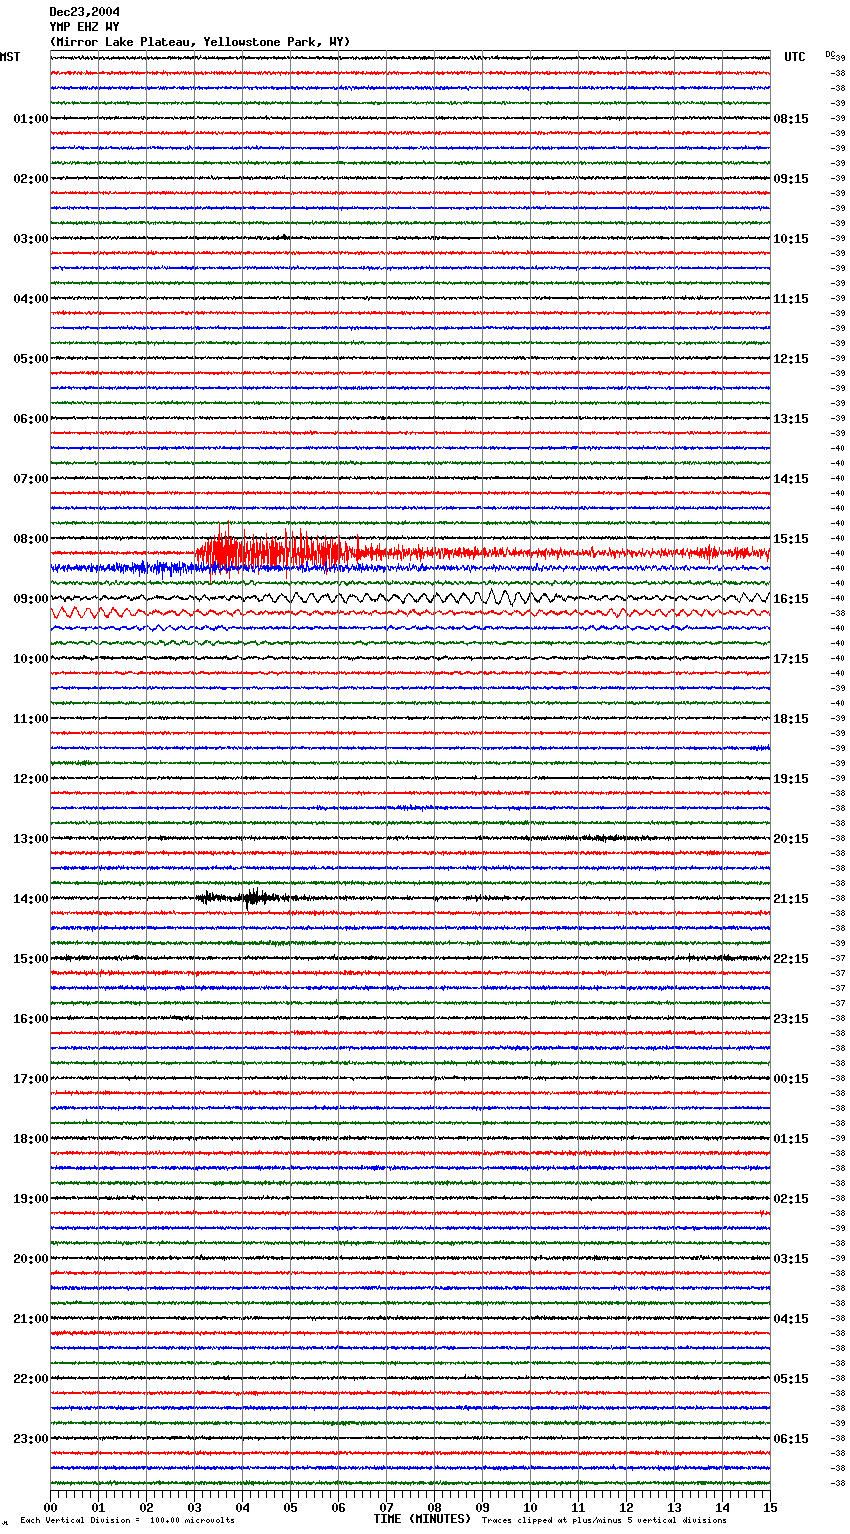Click the 13:15 UTC time label
This screenshot has width=850, height=1534.
(x=791, y=419)
